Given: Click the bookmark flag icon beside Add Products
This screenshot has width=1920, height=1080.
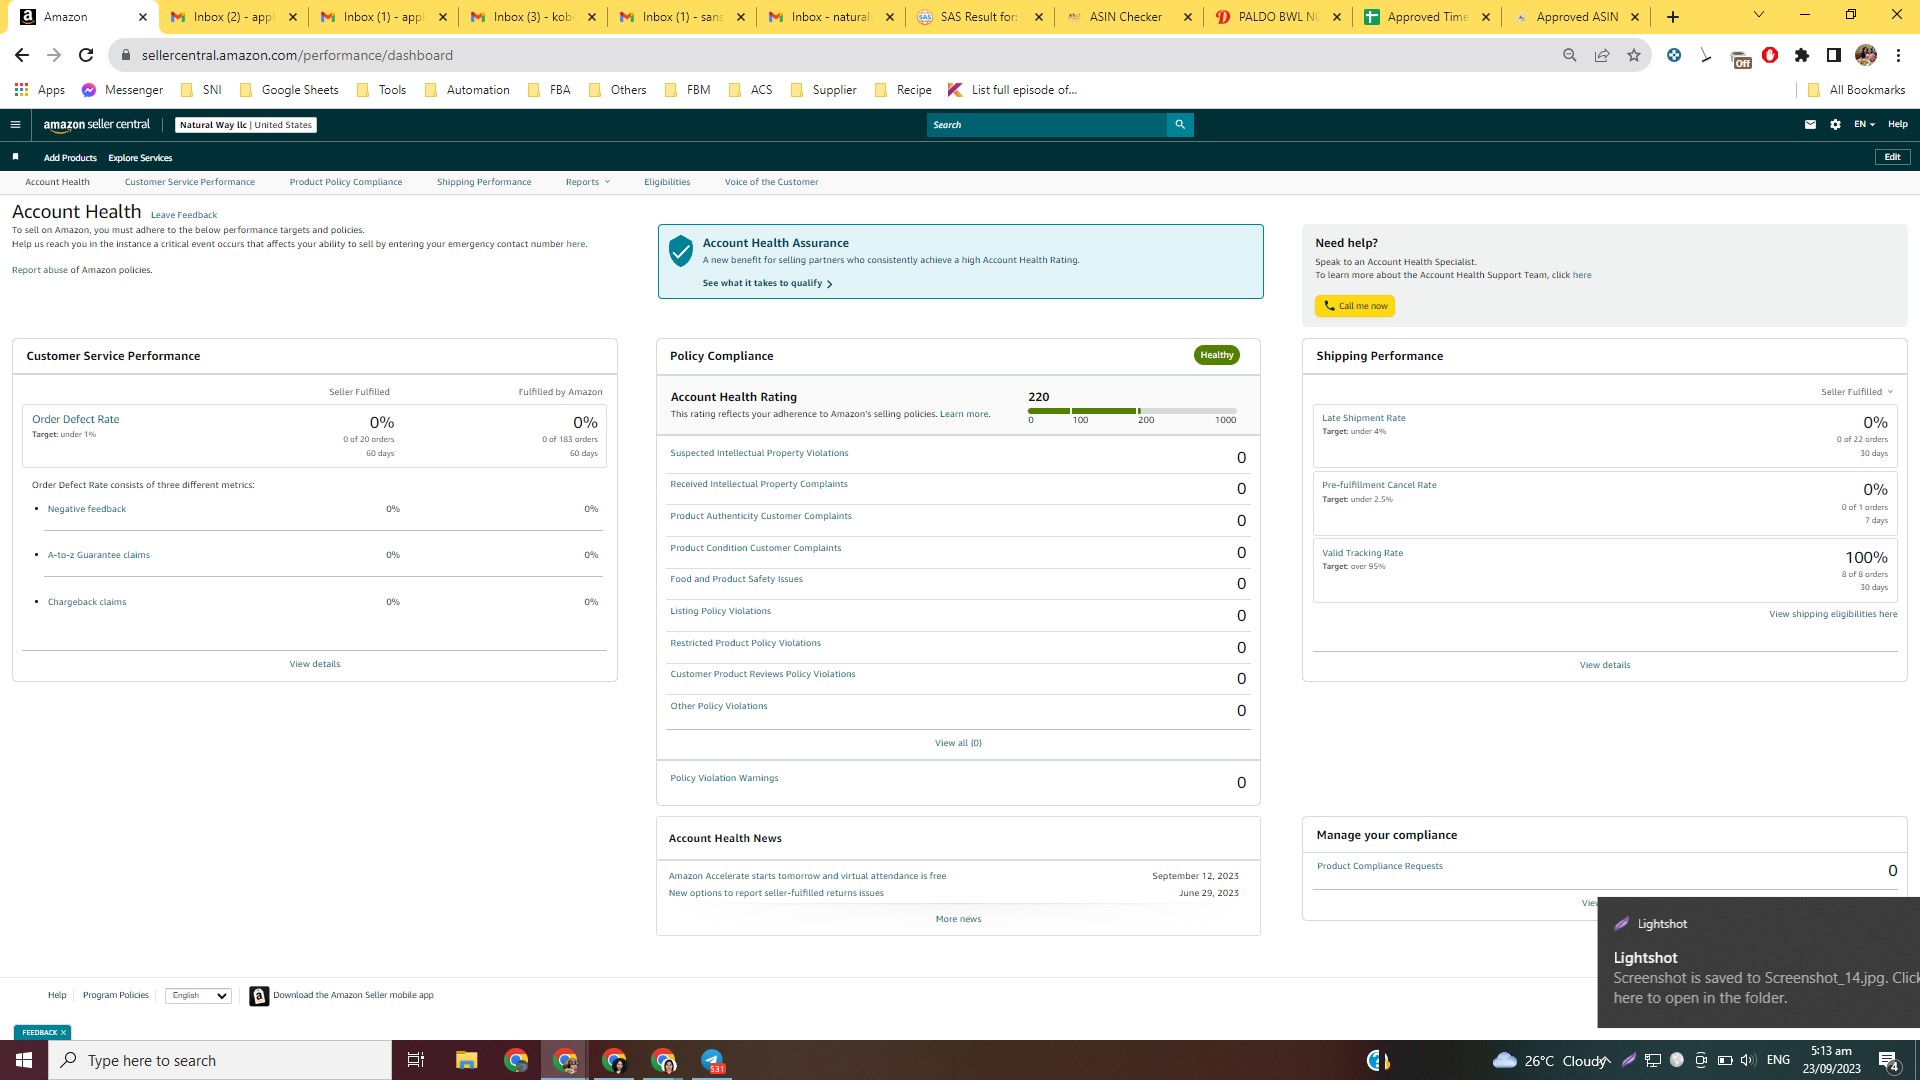Looking at the screenshot, I should point(15,157).
